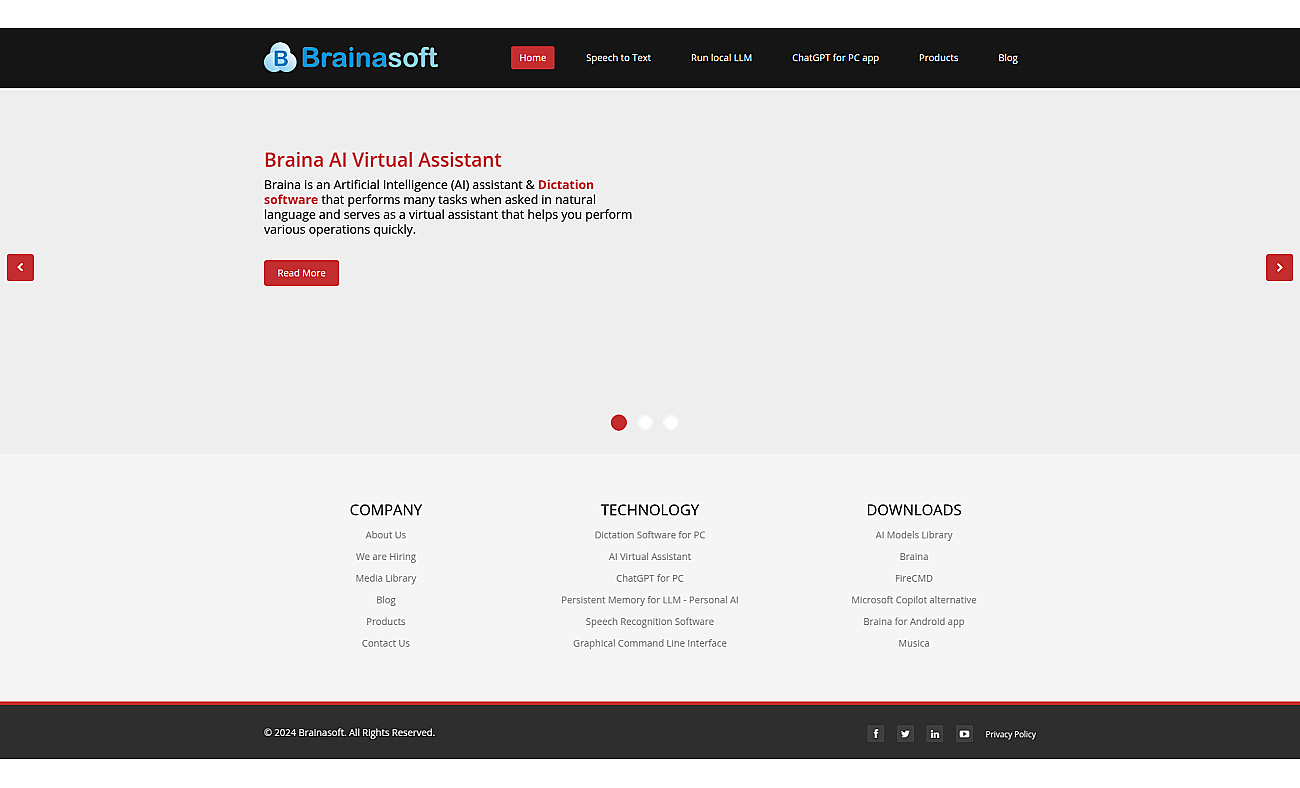Open the Facebook icon in footer
Screen dimensions: 1300x788
coord(875,734)
